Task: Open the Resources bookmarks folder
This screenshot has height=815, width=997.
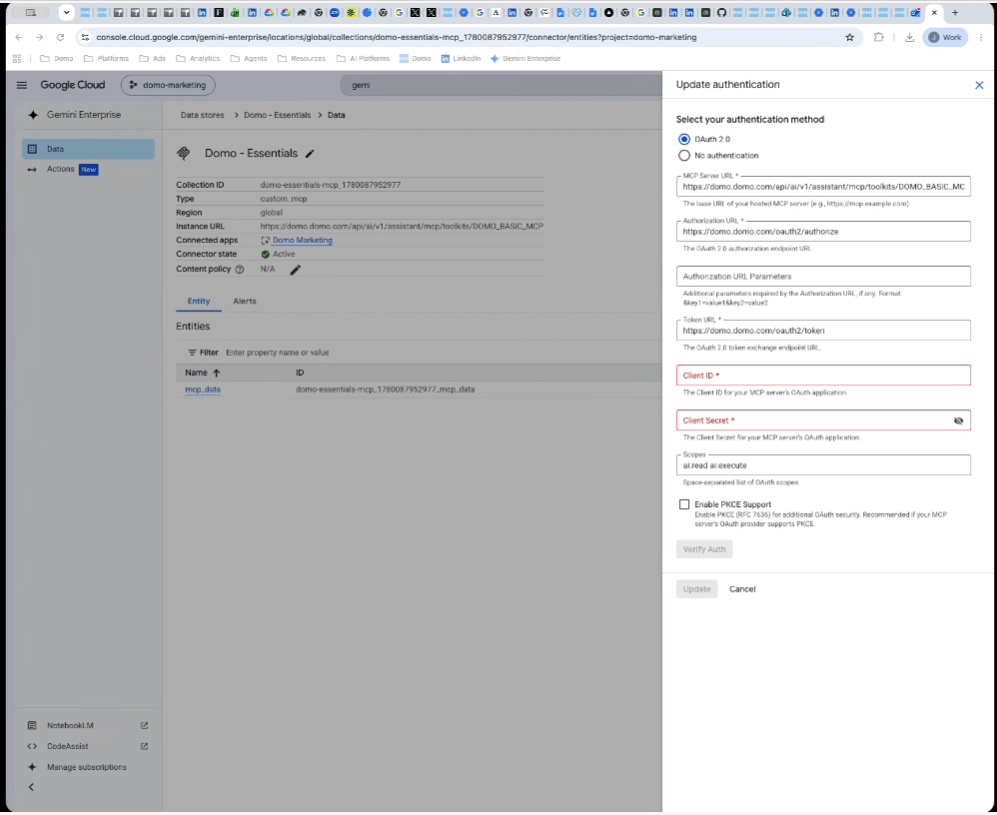Action: 301,58
